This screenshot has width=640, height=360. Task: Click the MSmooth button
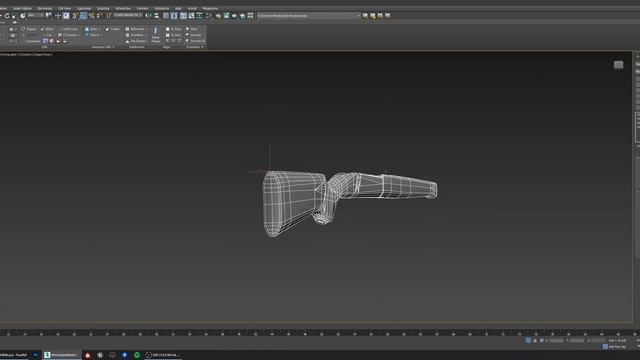[135, 29]
